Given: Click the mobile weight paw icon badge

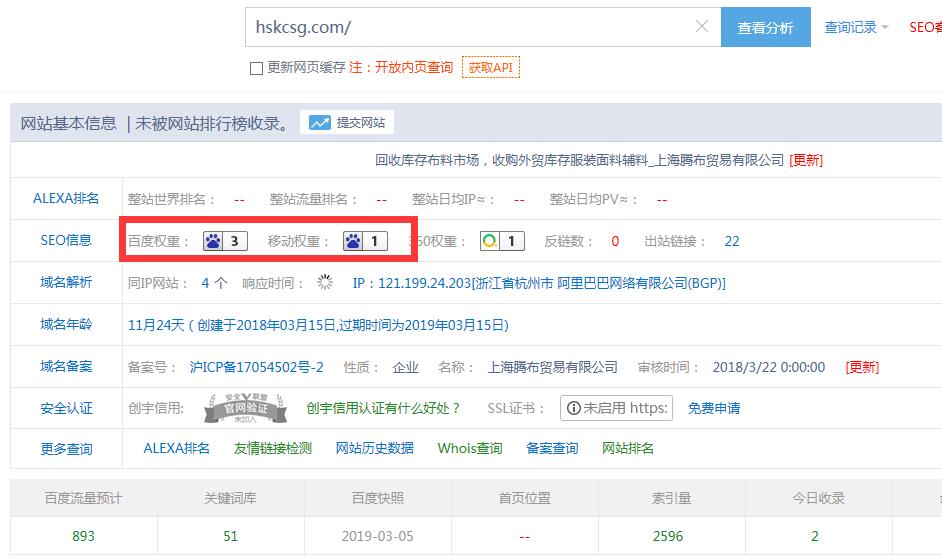Looking at the screenshot, I should tap(365, 241).
